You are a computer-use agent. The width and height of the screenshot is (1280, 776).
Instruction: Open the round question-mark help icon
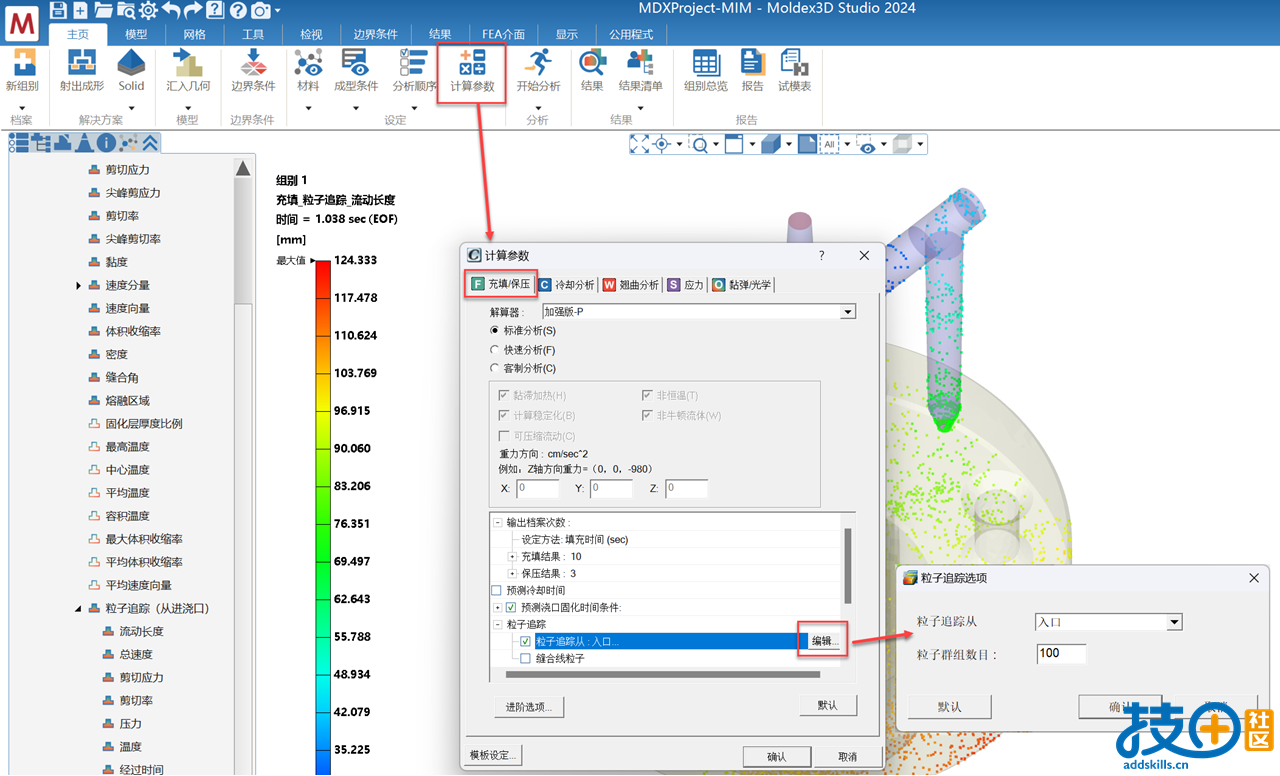tap(237, 10)
